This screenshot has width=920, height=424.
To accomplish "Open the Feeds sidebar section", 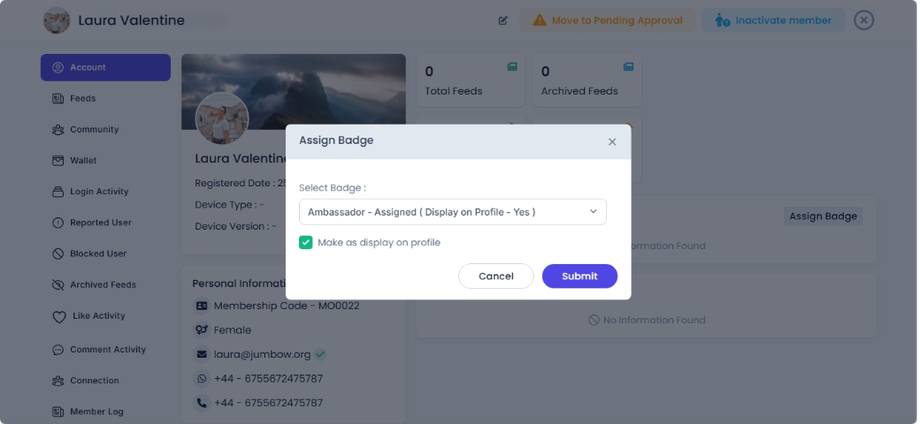I will [x=83, y=99].
